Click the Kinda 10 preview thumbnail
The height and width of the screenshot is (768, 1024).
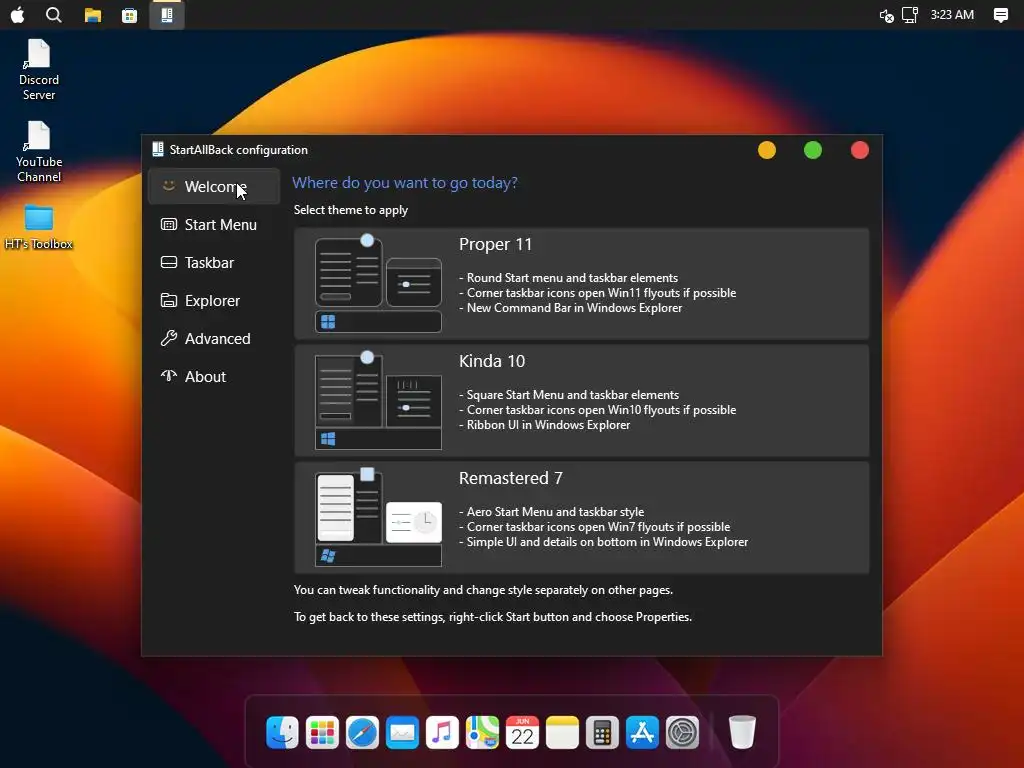click(378, 400)
